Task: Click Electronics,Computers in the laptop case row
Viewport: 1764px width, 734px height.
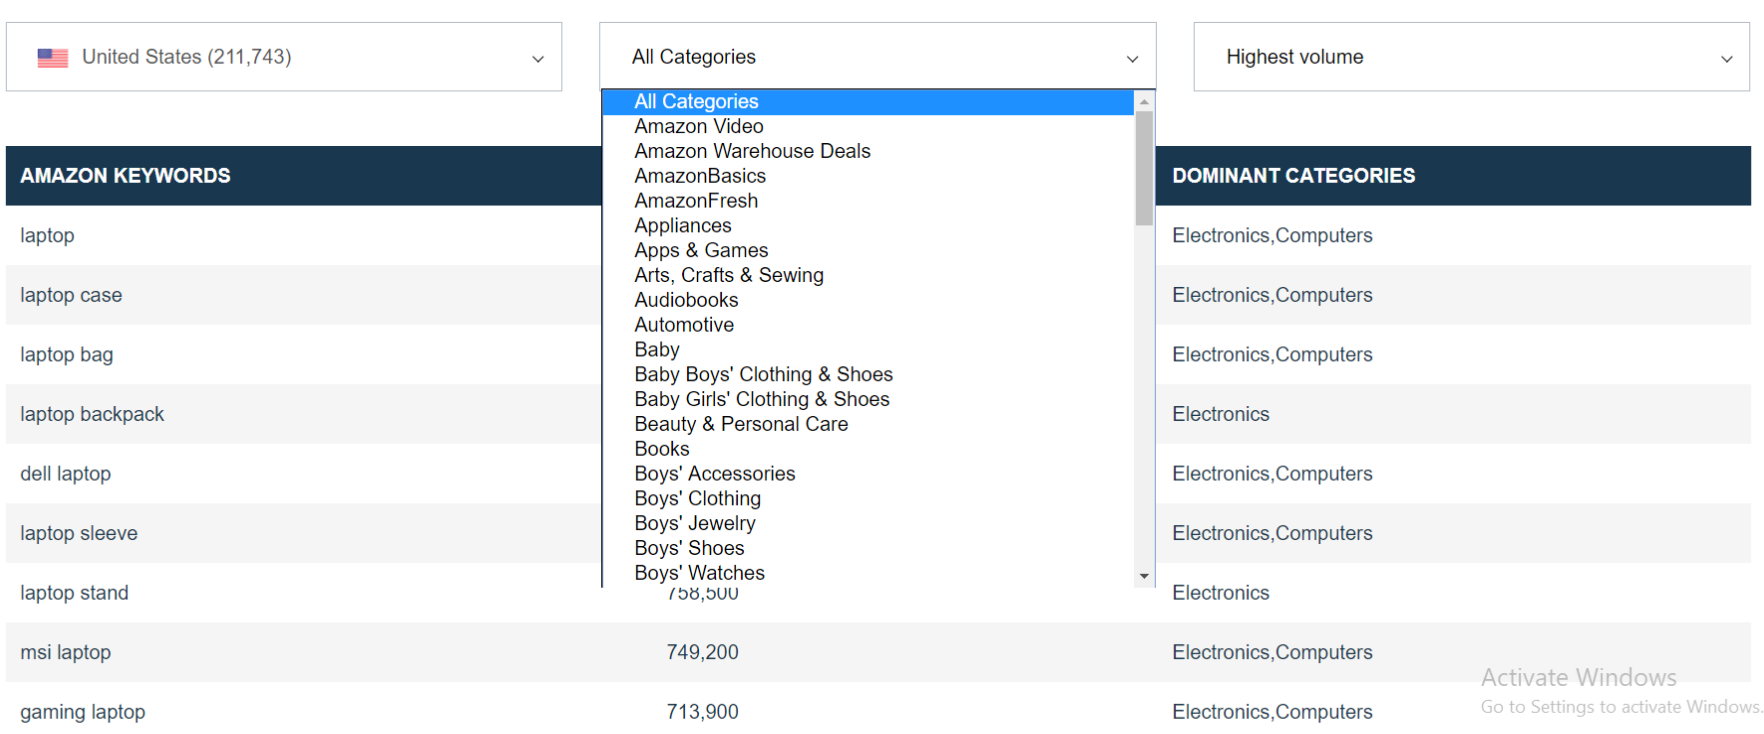Action: point(1272,296)
